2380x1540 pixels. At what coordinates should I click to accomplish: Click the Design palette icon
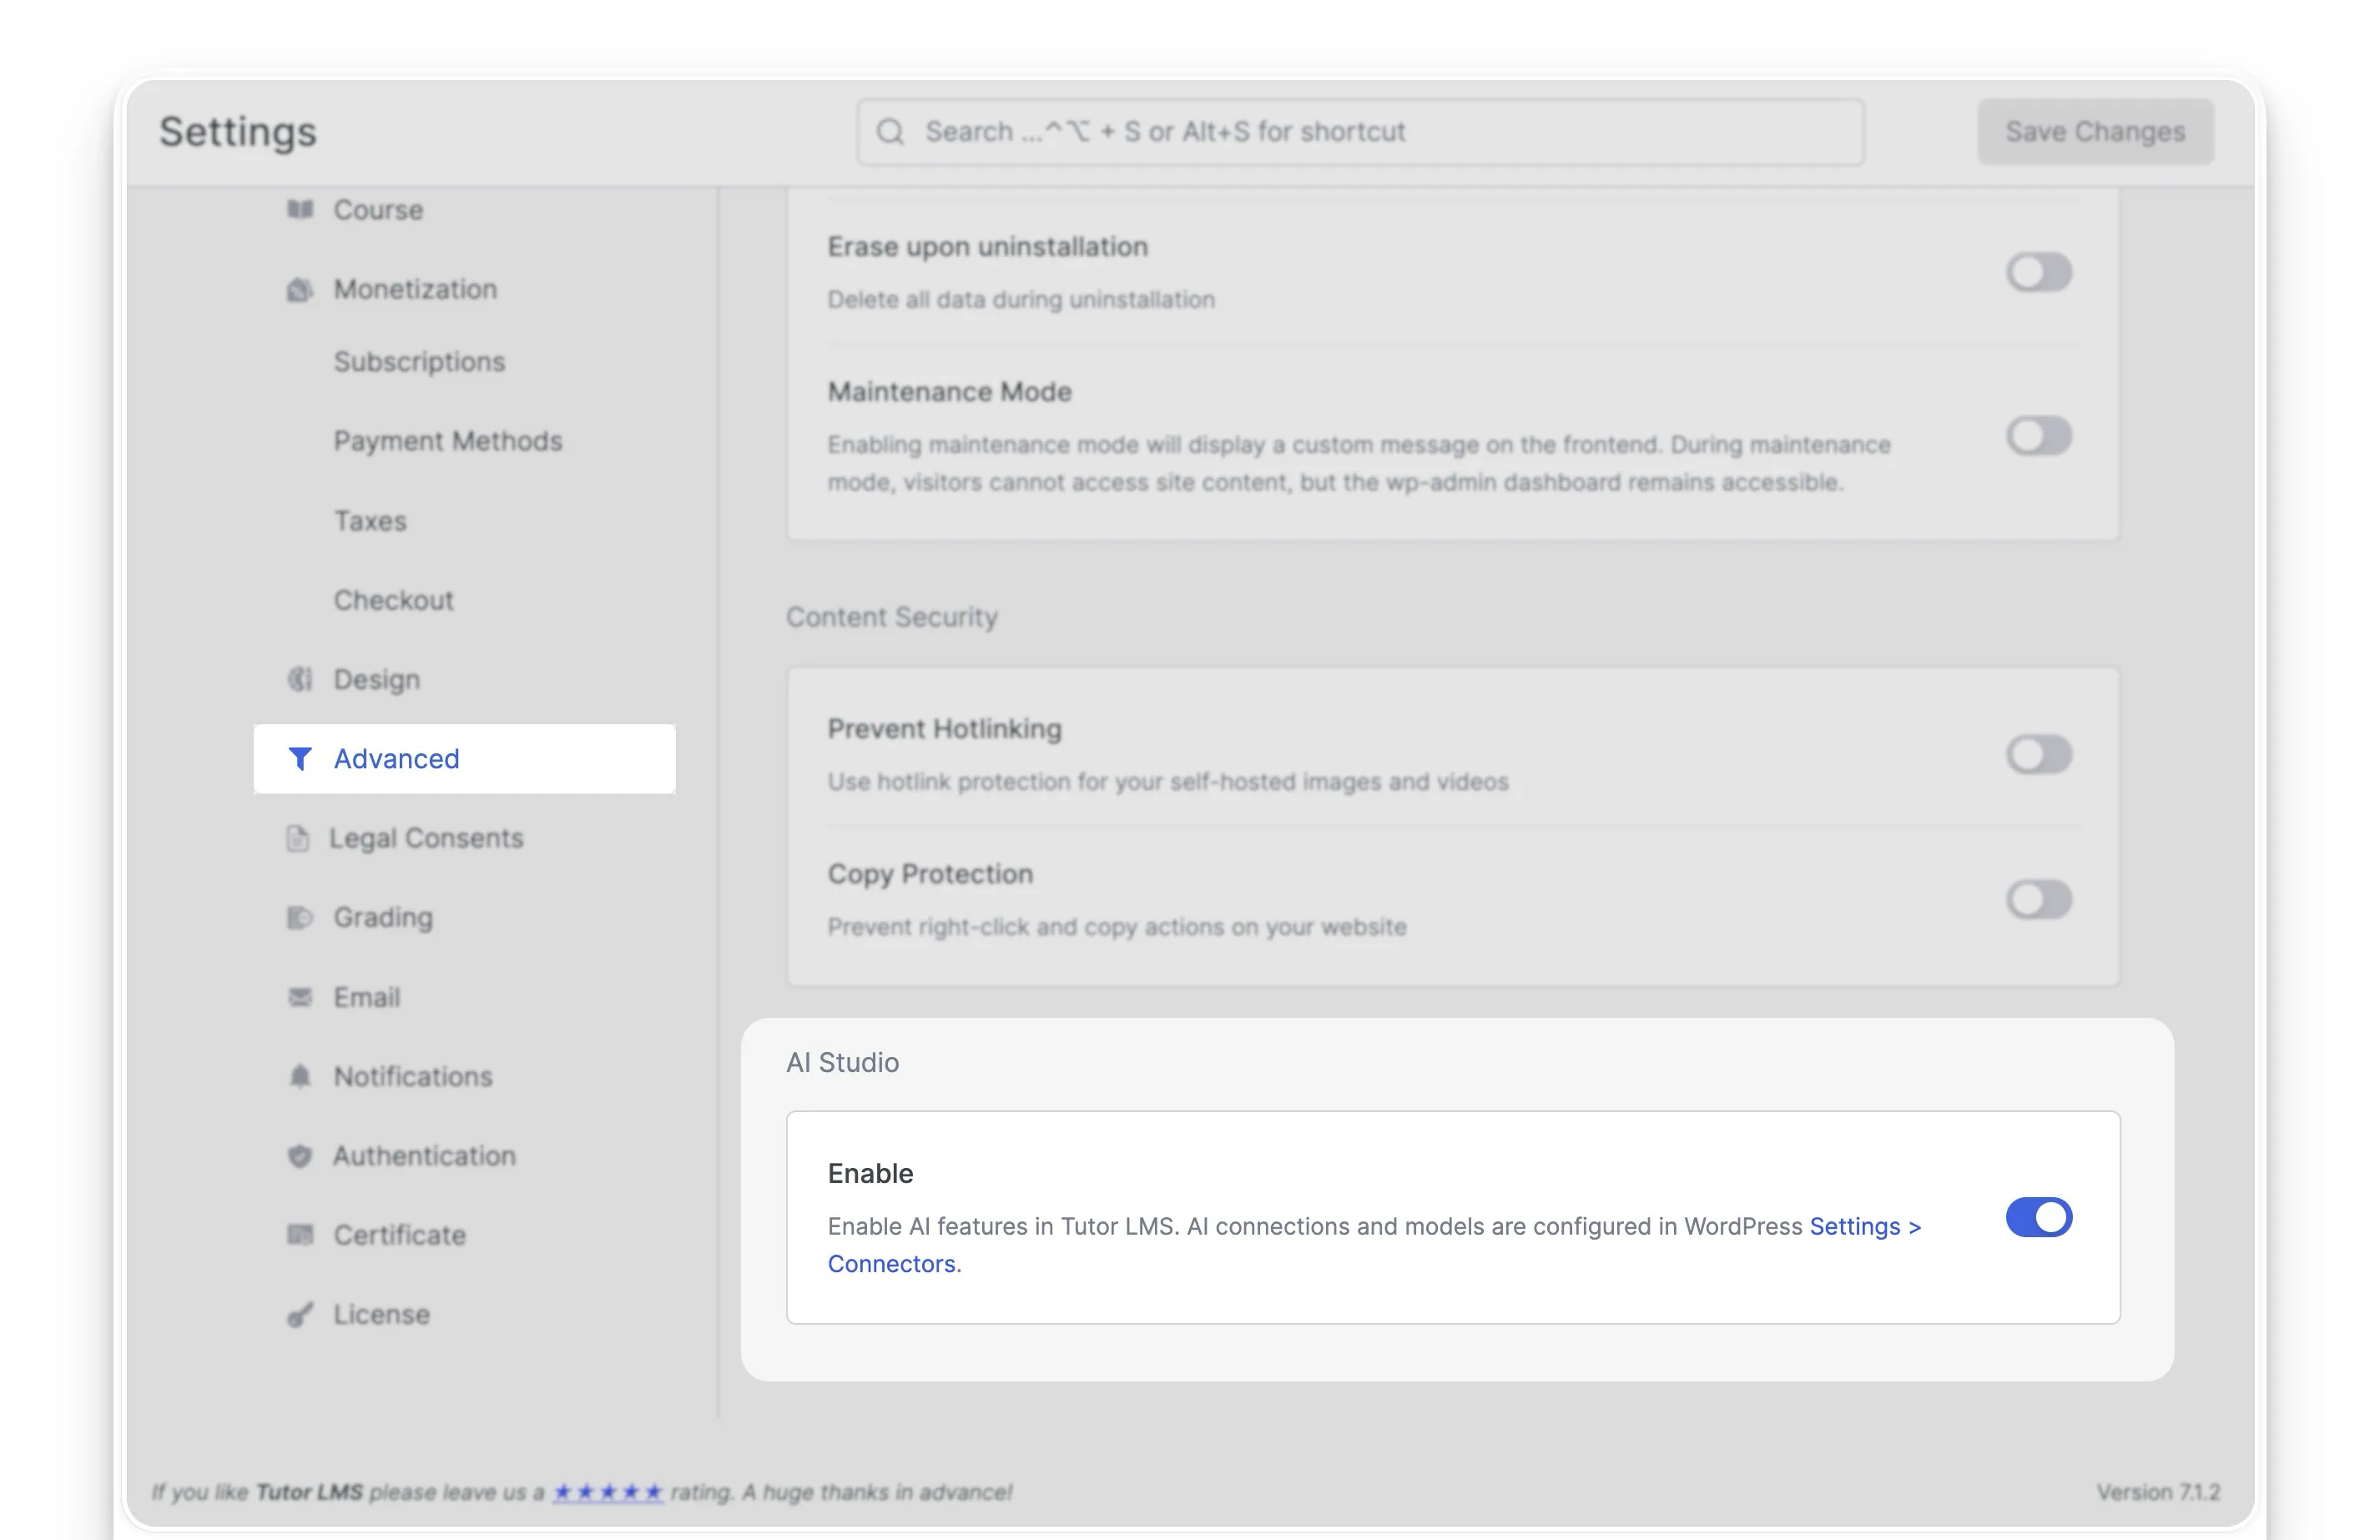tap(300, 679)
